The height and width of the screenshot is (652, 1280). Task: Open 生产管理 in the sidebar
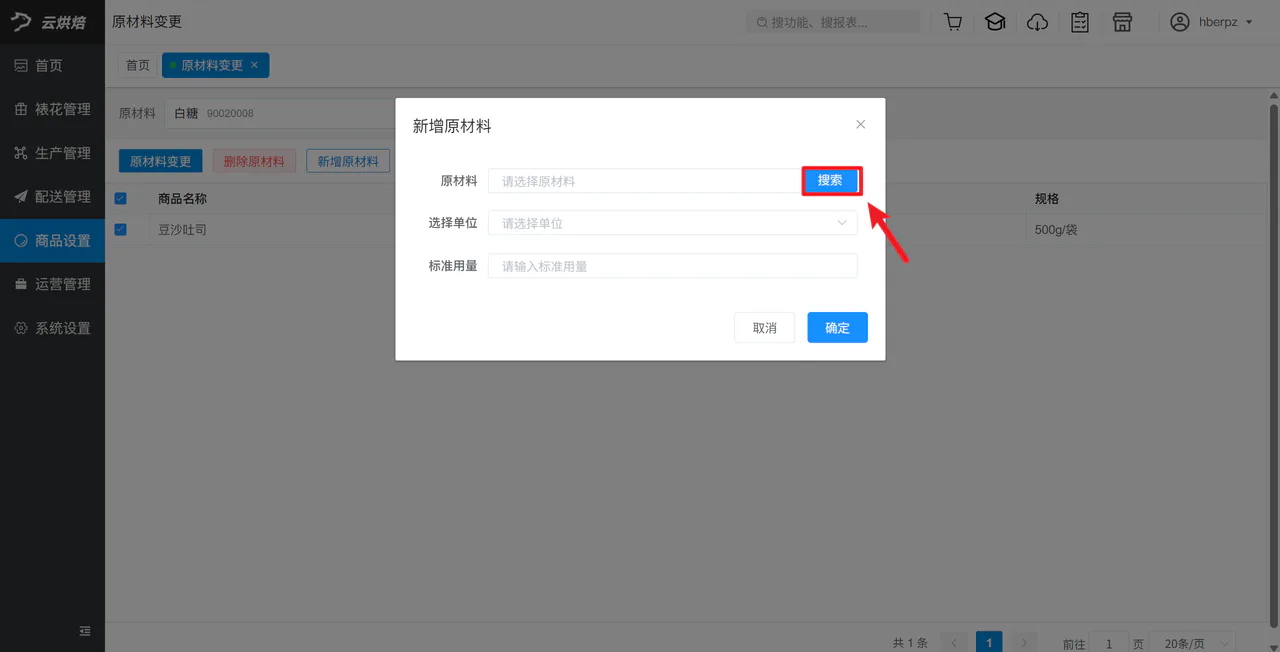coord(52,153)
